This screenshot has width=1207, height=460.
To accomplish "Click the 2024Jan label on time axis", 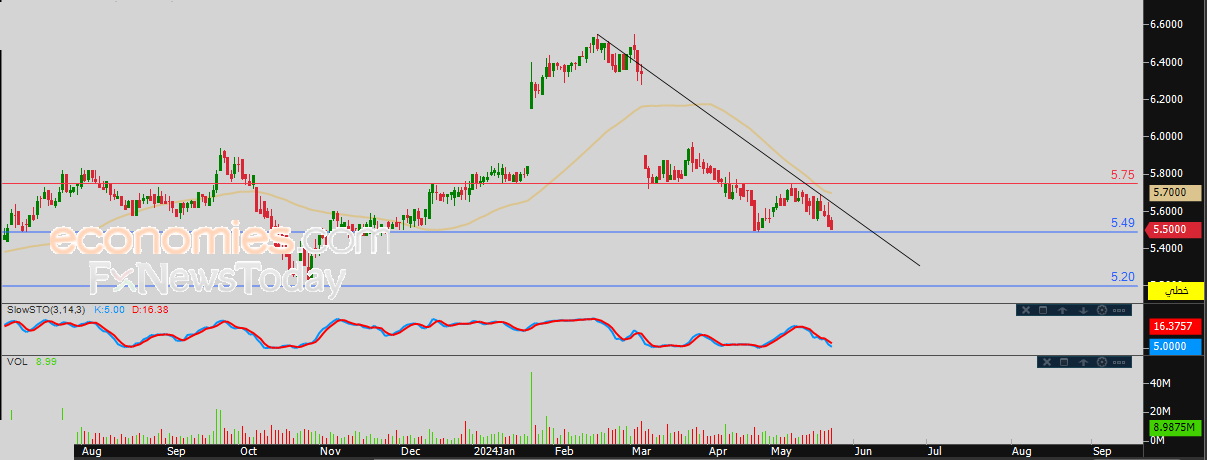I will 495,452.
